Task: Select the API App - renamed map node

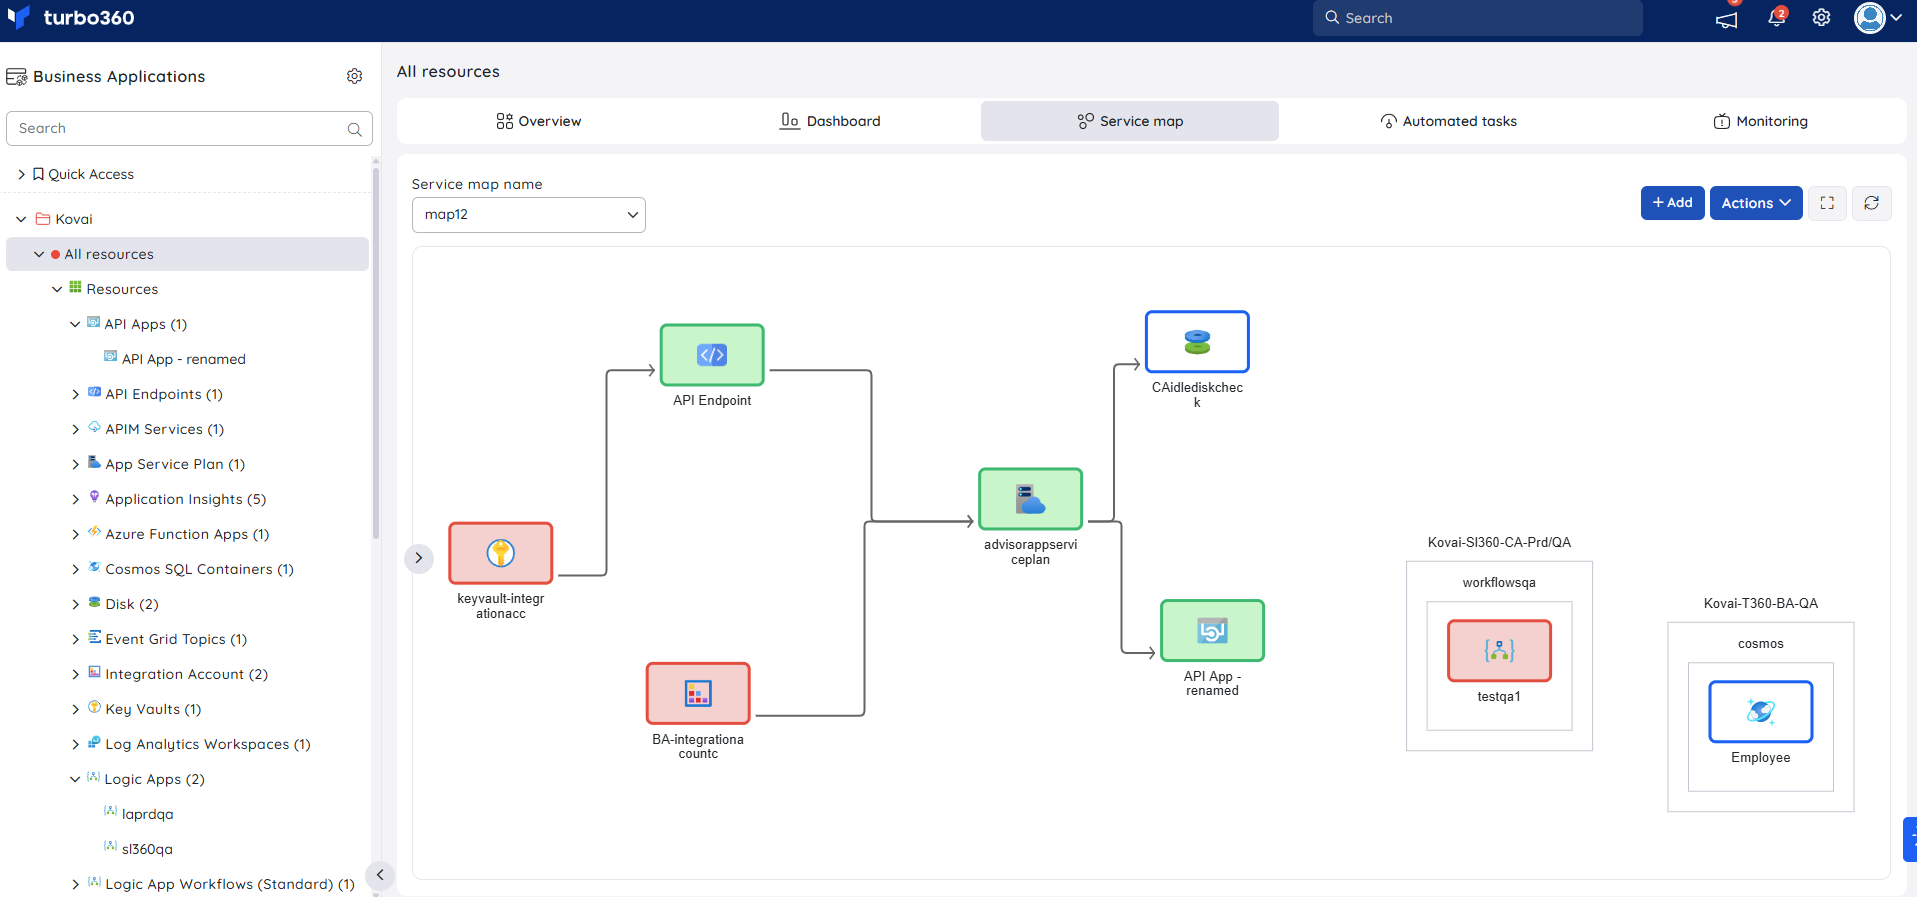Action: click(x=1212, y=630)
